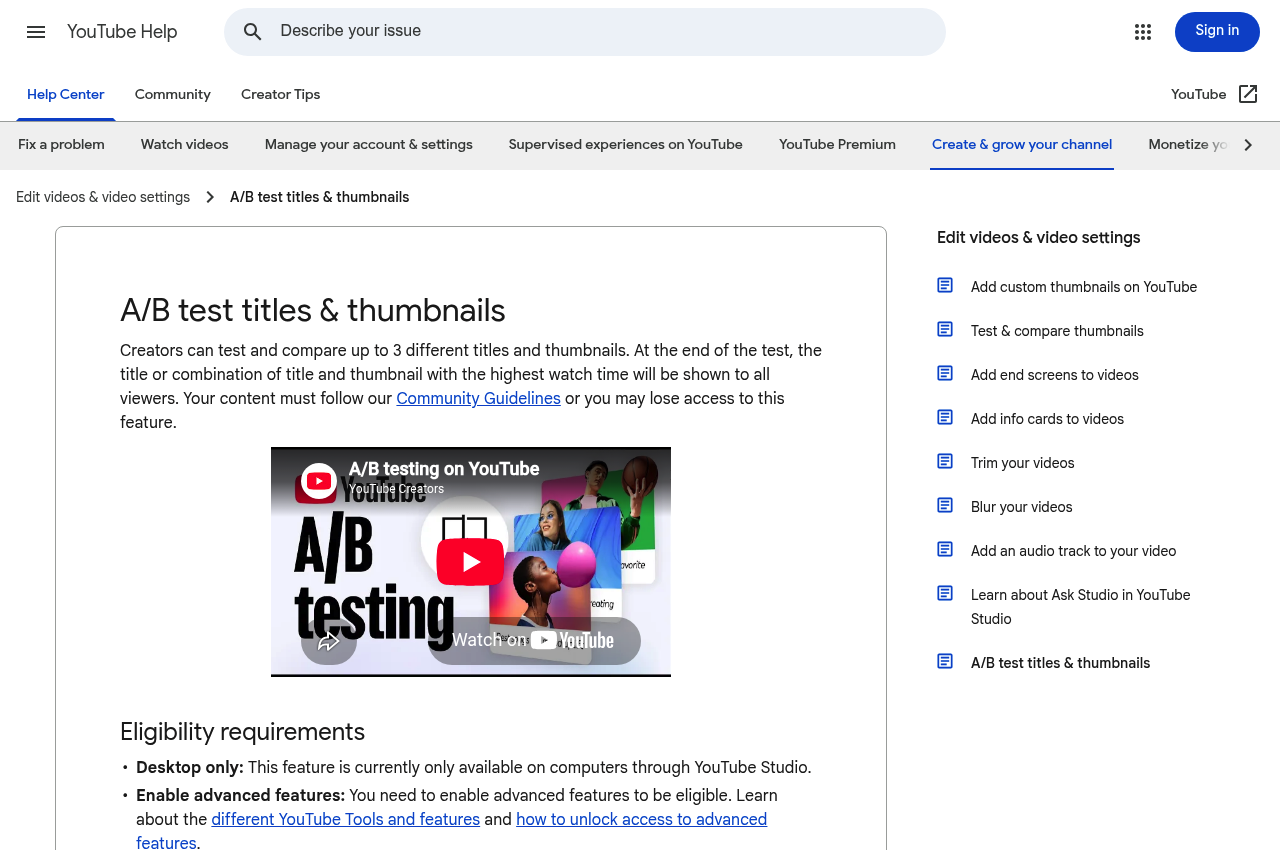Click article icon beside Trim your videos

click(945, 461)
